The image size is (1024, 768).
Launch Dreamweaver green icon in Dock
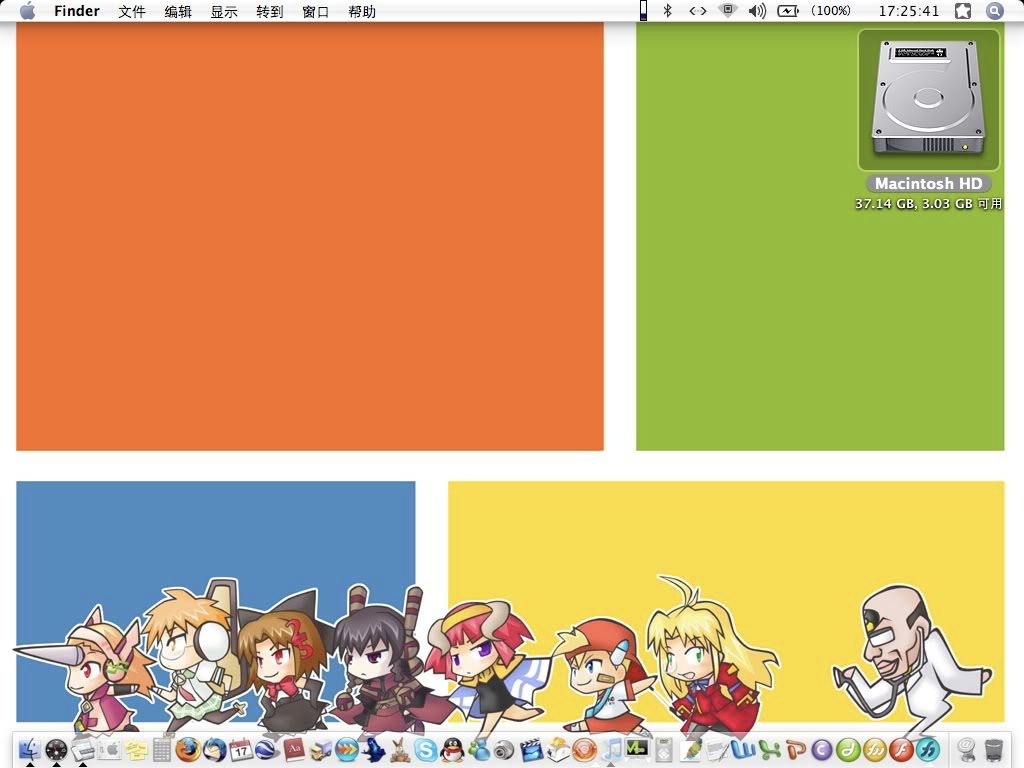[848, 749]
